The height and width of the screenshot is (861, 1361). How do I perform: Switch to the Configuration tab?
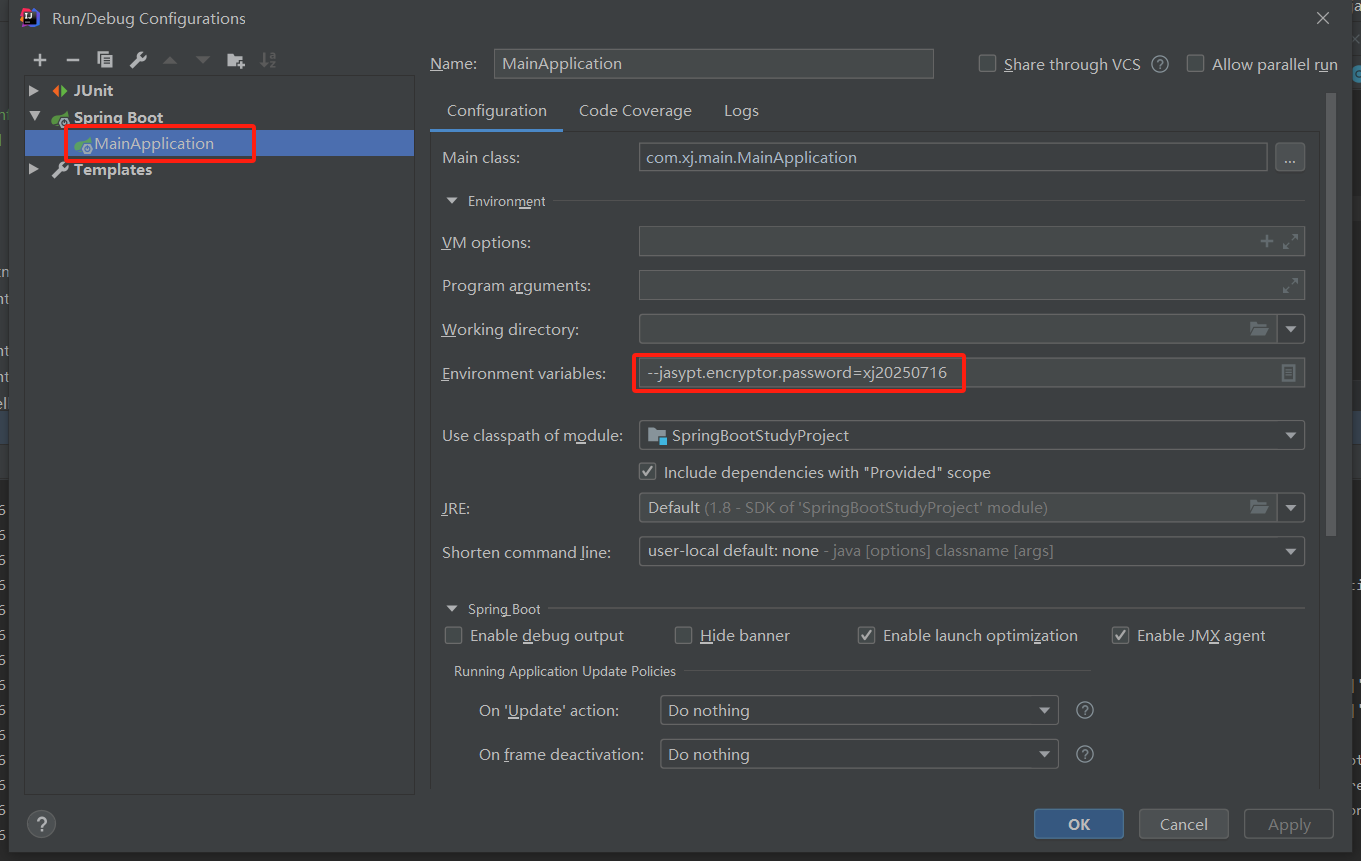497,111
